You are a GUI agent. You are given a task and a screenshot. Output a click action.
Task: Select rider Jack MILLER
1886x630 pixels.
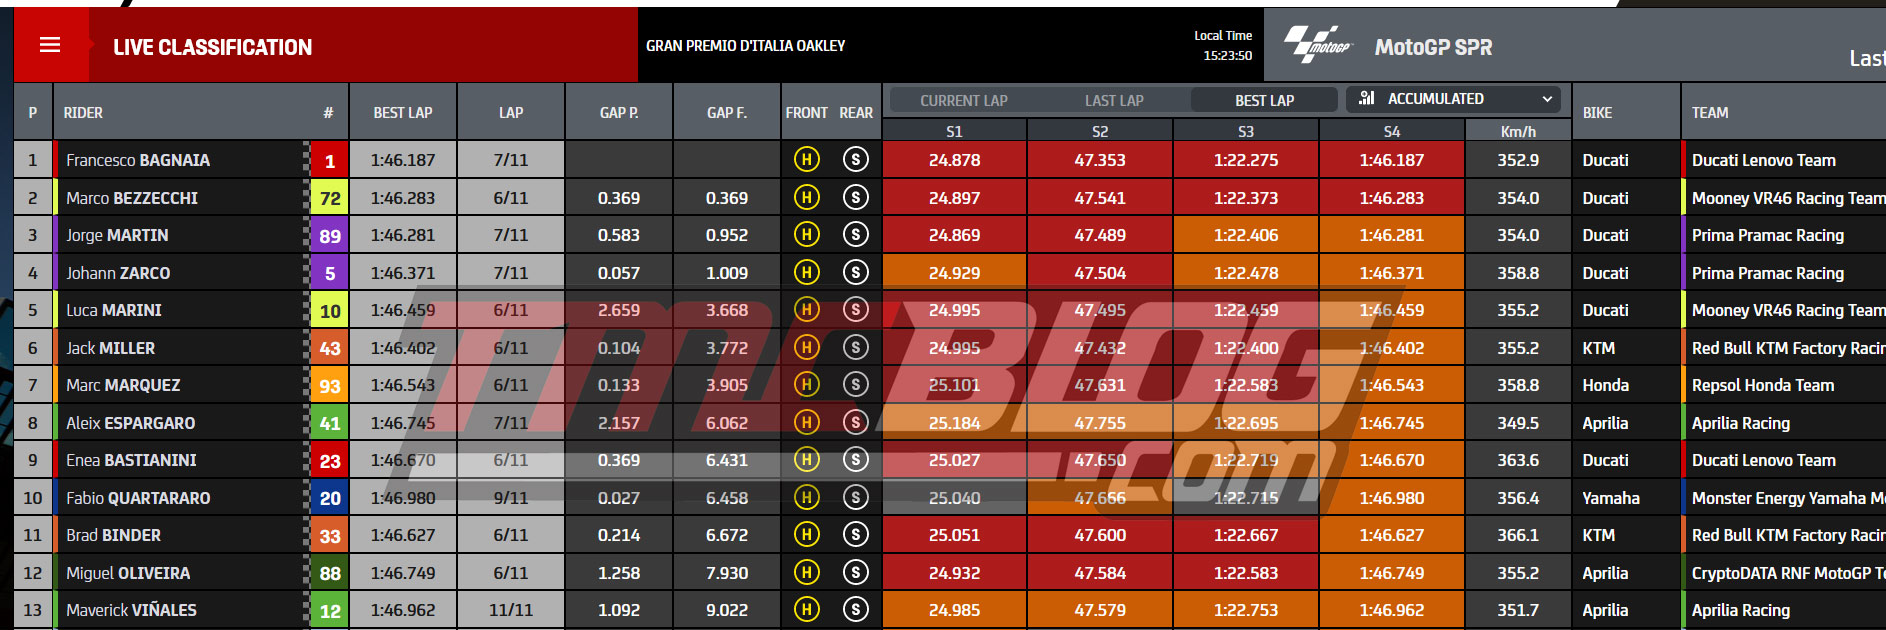tap(110, 348)
